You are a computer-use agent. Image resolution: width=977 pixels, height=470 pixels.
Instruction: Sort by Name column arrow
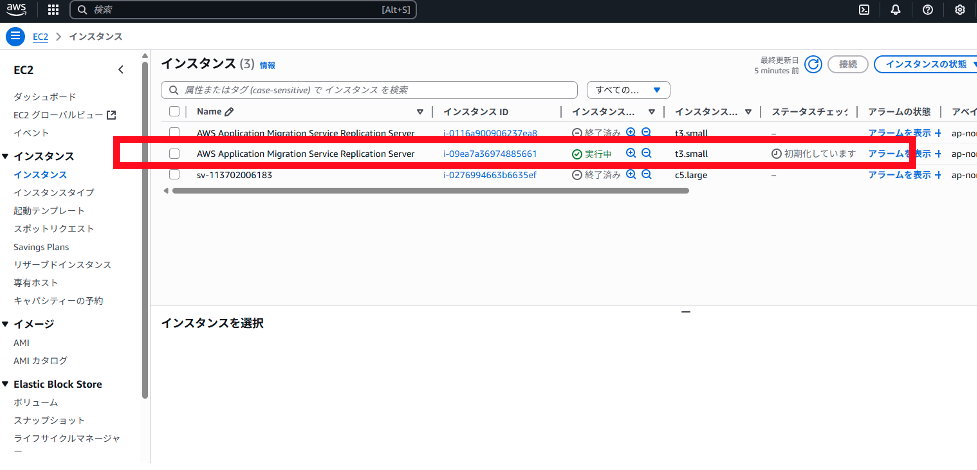point(420,112)
